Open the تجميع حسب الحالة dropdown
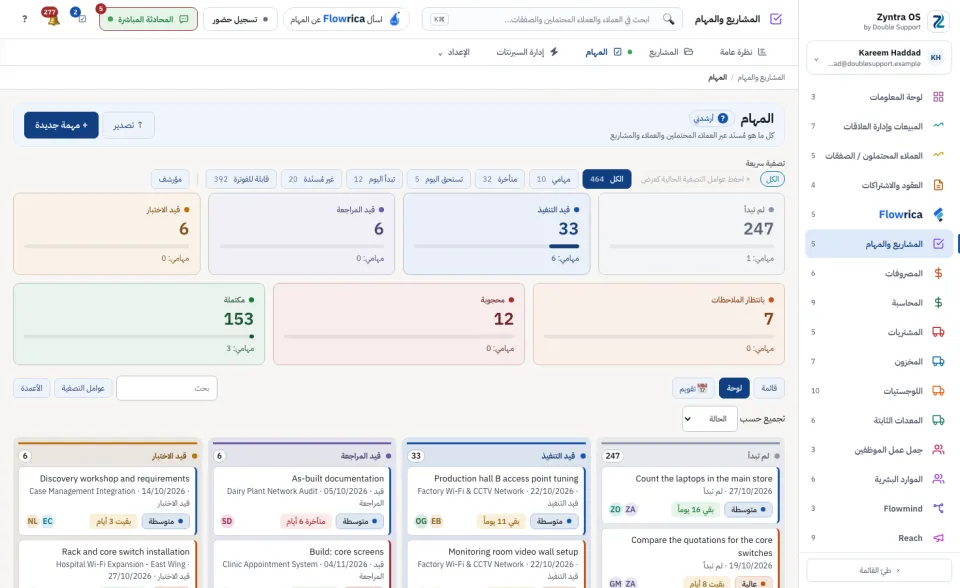This screenshot has width=960, height=588. coord(710,419)
